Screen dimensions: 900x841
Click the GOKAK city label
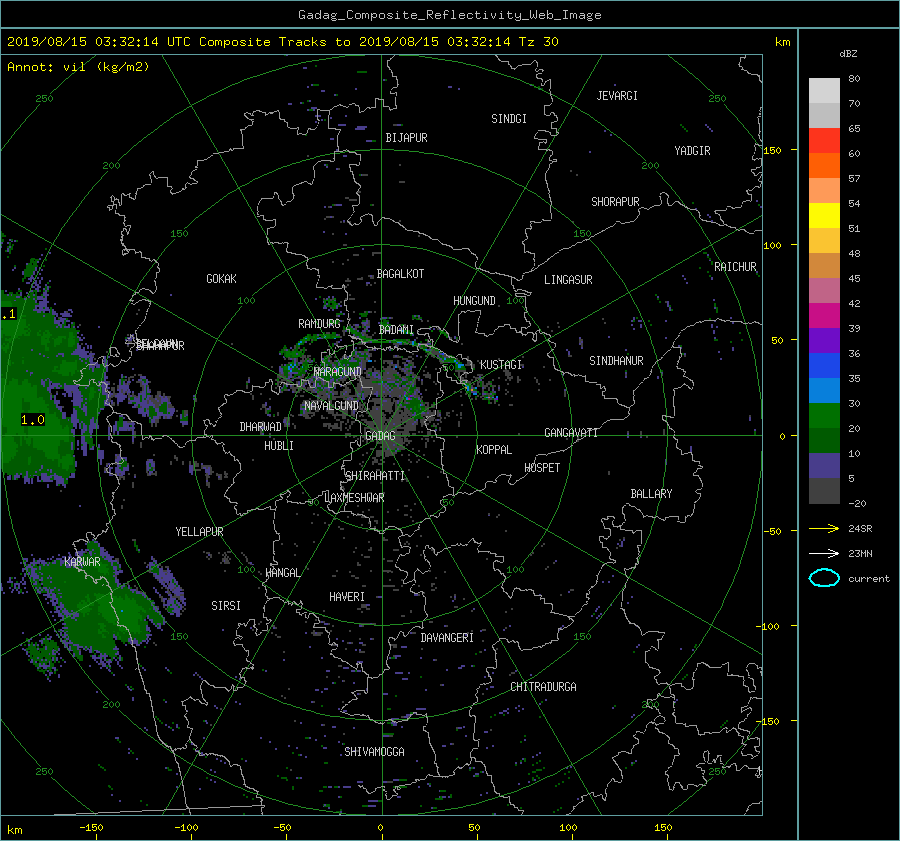(x=222, y=279)
